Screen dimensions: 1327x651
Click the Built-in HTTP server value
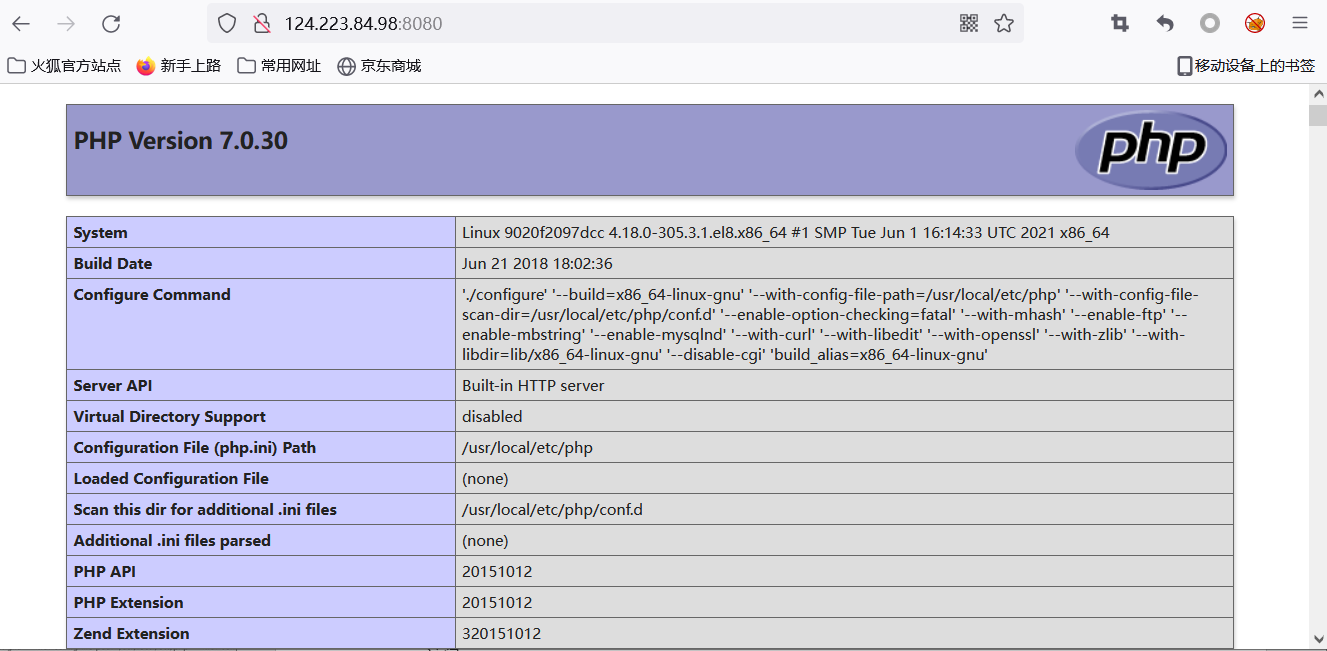pyautogui.click(x=533, y=386)
